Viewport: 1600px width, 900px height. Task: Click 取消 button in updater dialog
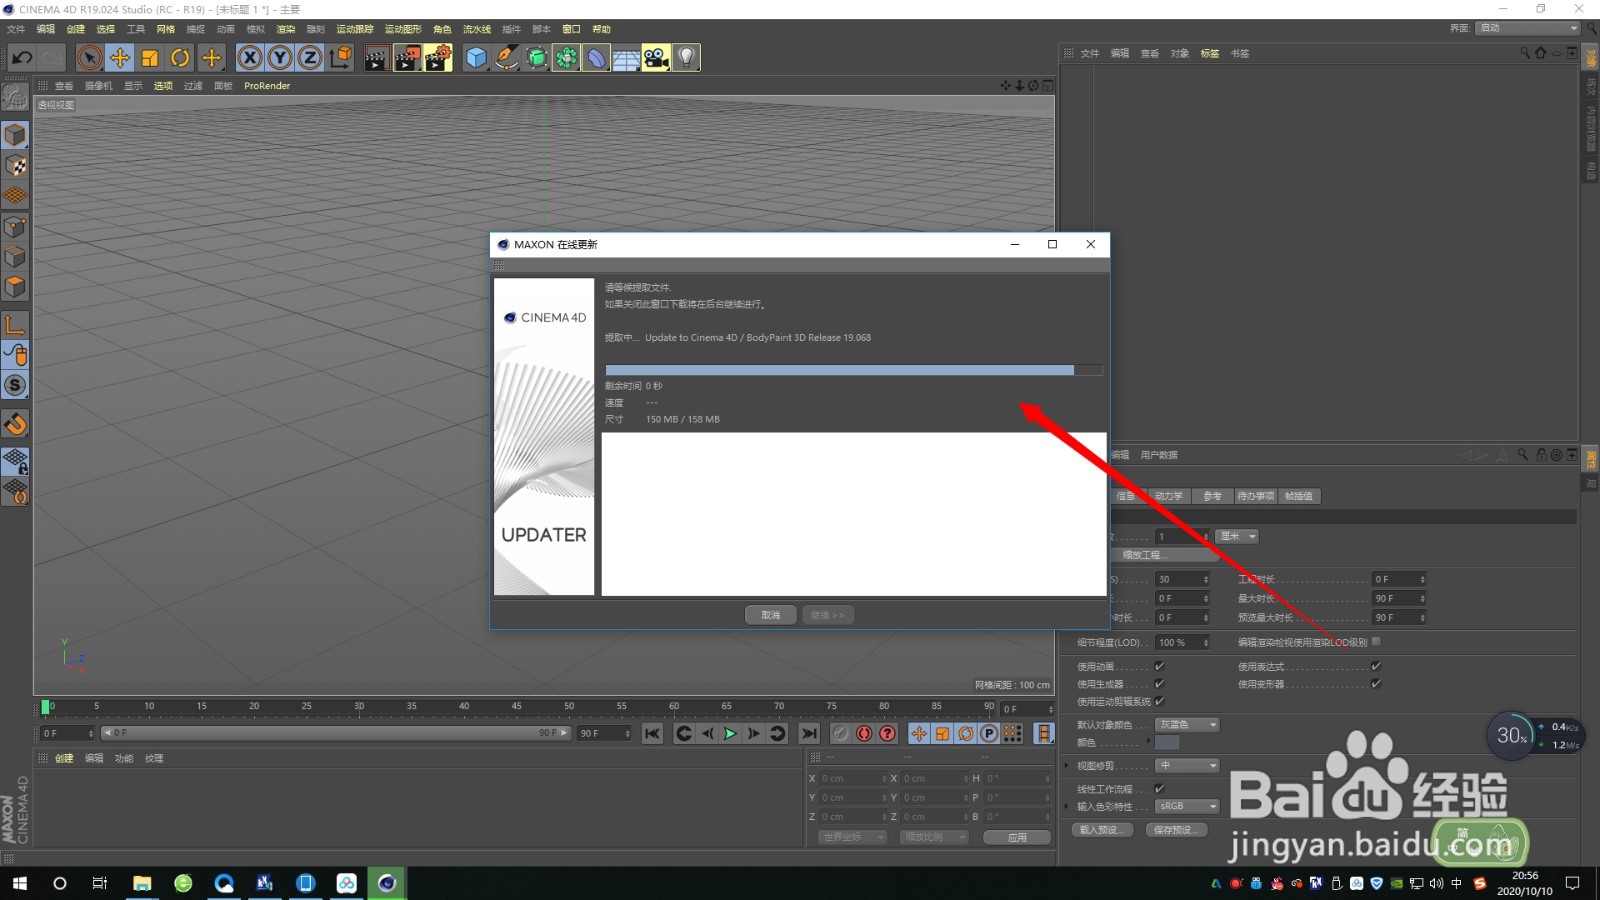[x=771, y=615]
